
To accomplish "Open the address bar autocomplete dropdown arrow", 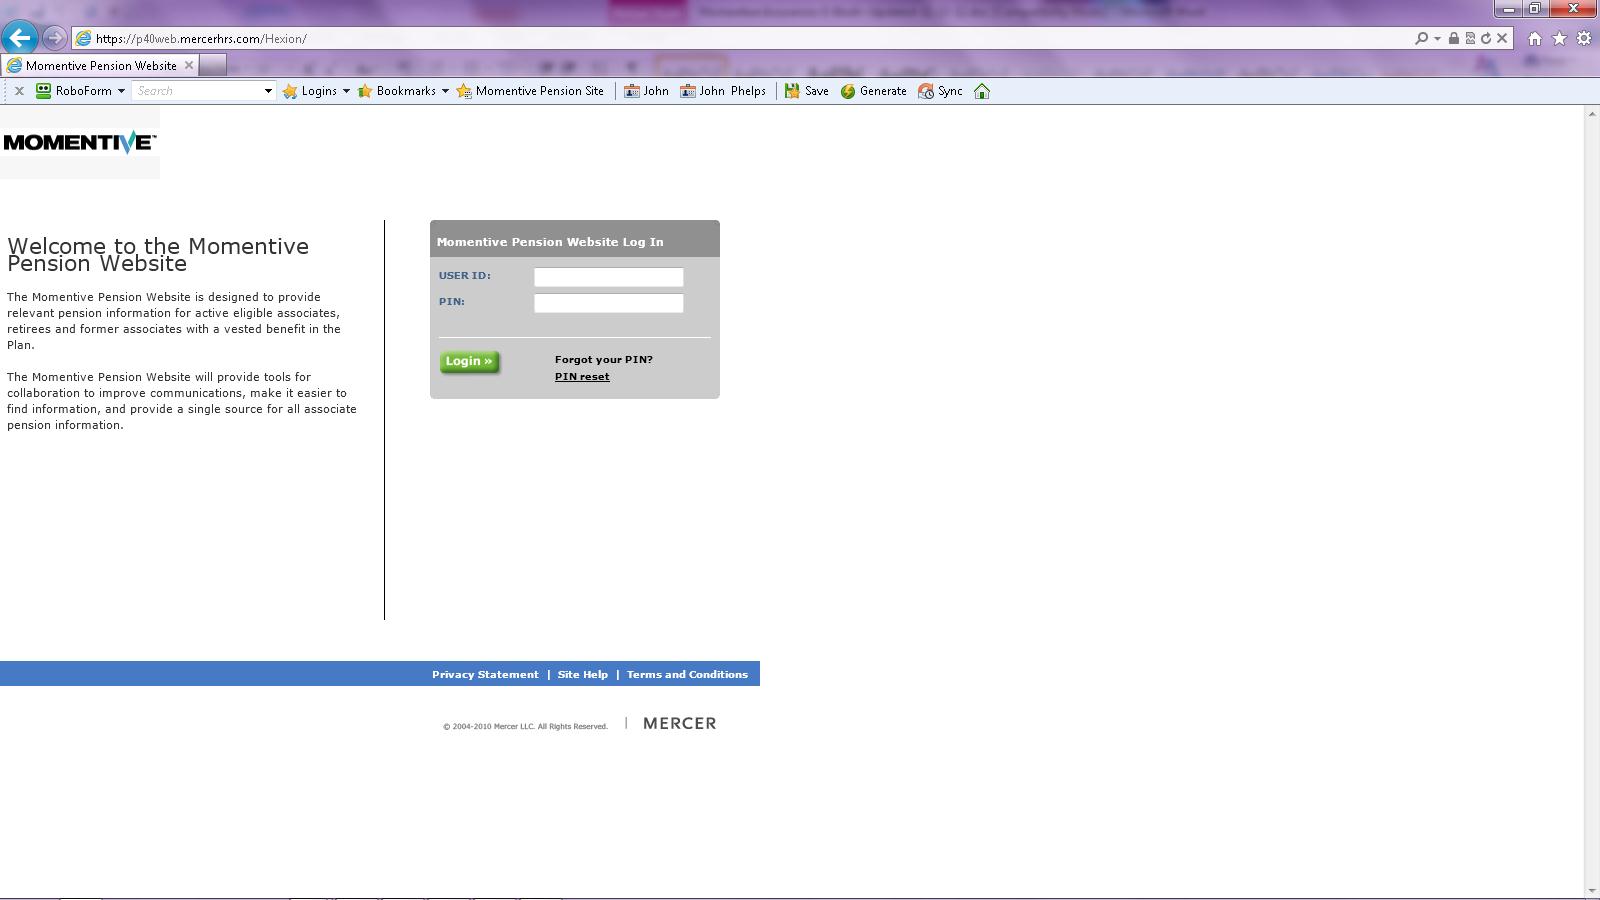I will 1437,38.
